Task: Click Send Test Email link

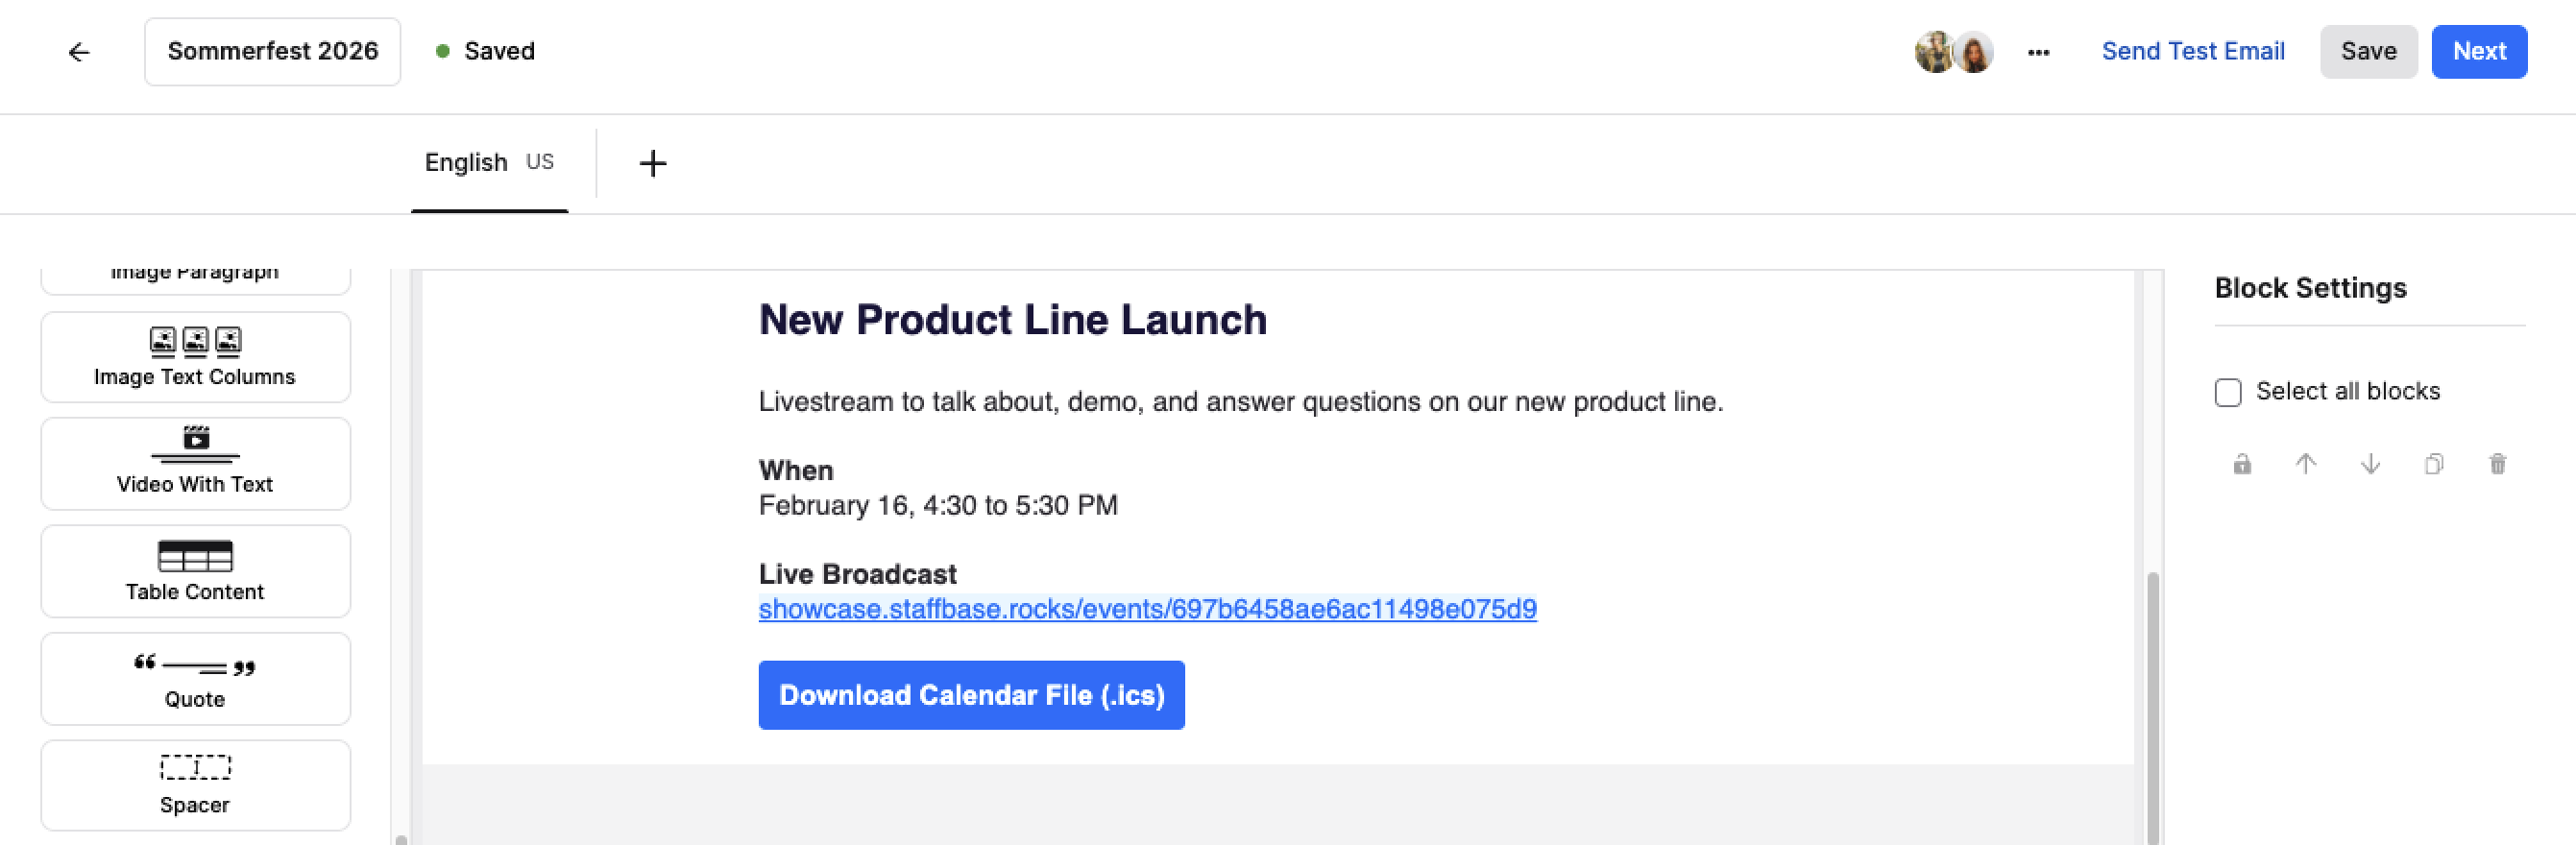Action: (x=2193, y=51)
